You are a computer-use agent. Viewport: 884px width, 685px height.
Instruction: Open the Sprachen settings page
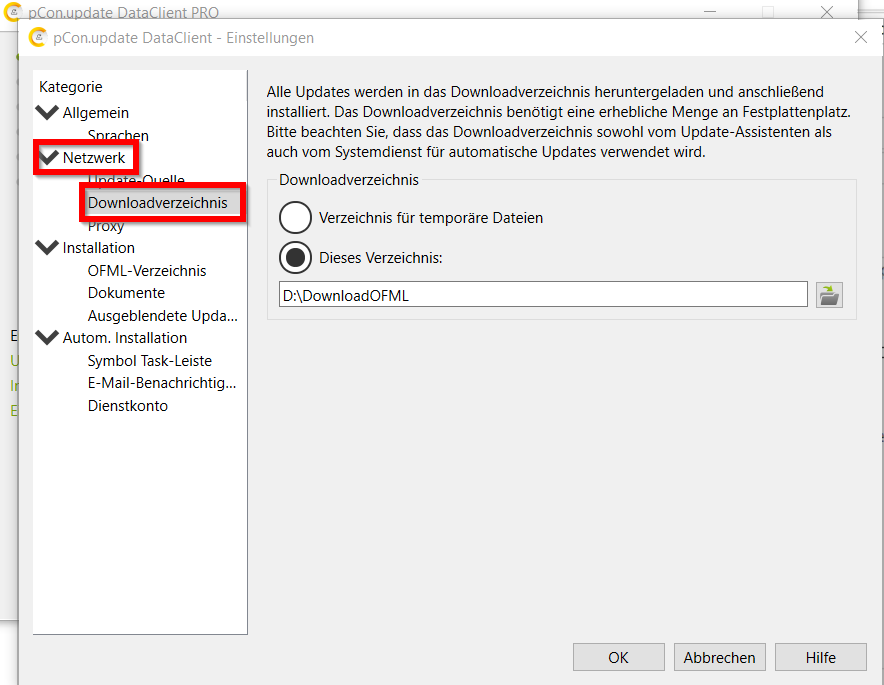point(118,136)
